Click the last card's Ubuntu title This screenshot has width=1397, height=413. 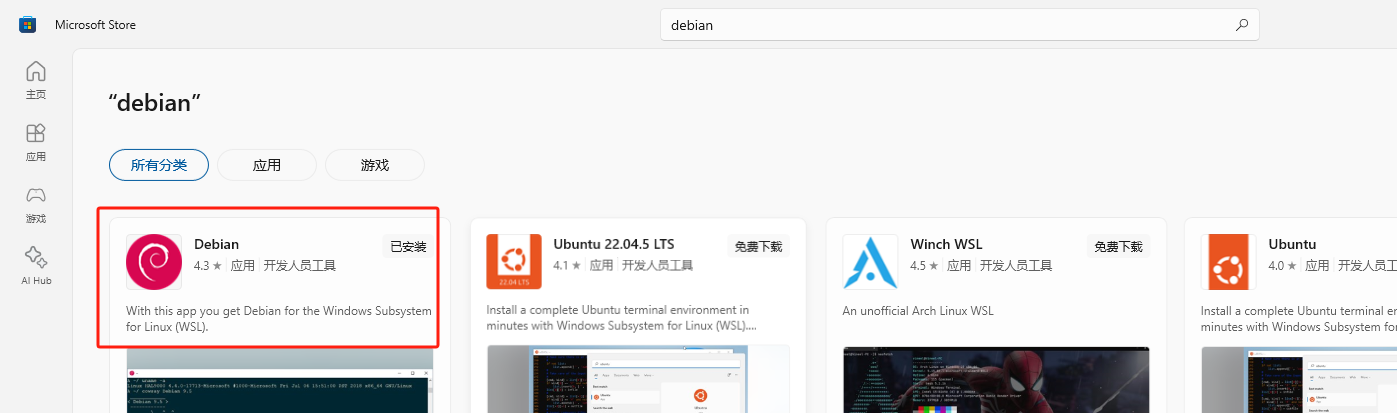tap(1292, 244)
